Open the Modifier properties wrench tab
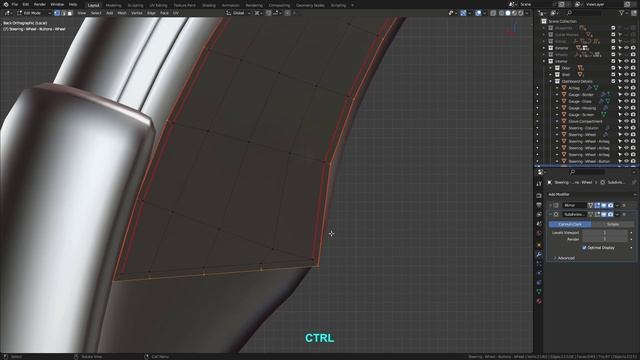The image size is (640, 360). tap(539, 255)
